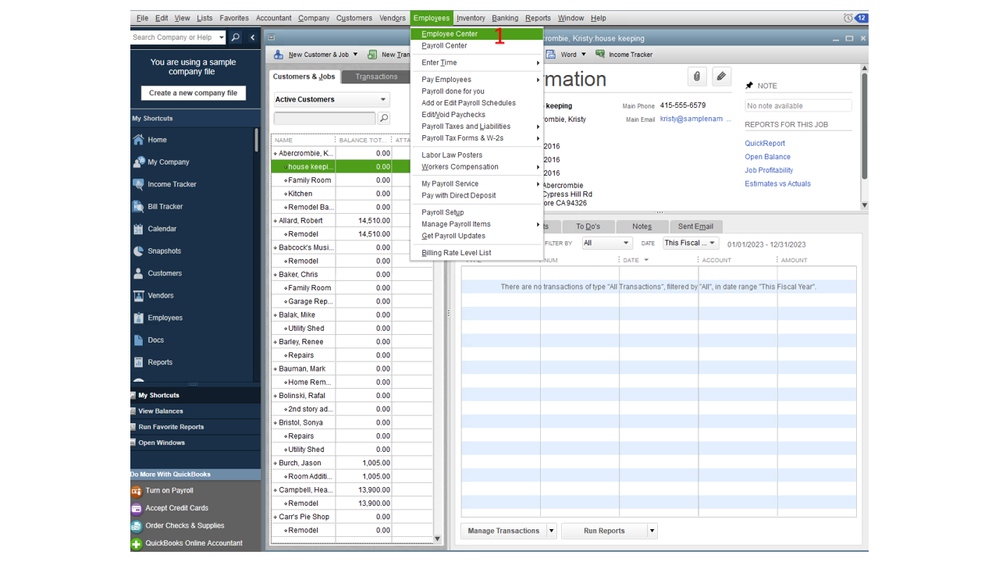Click the Order Checks & Supplies icon
999x562 pixels.
pyautogui.click(x=136, y=526)
